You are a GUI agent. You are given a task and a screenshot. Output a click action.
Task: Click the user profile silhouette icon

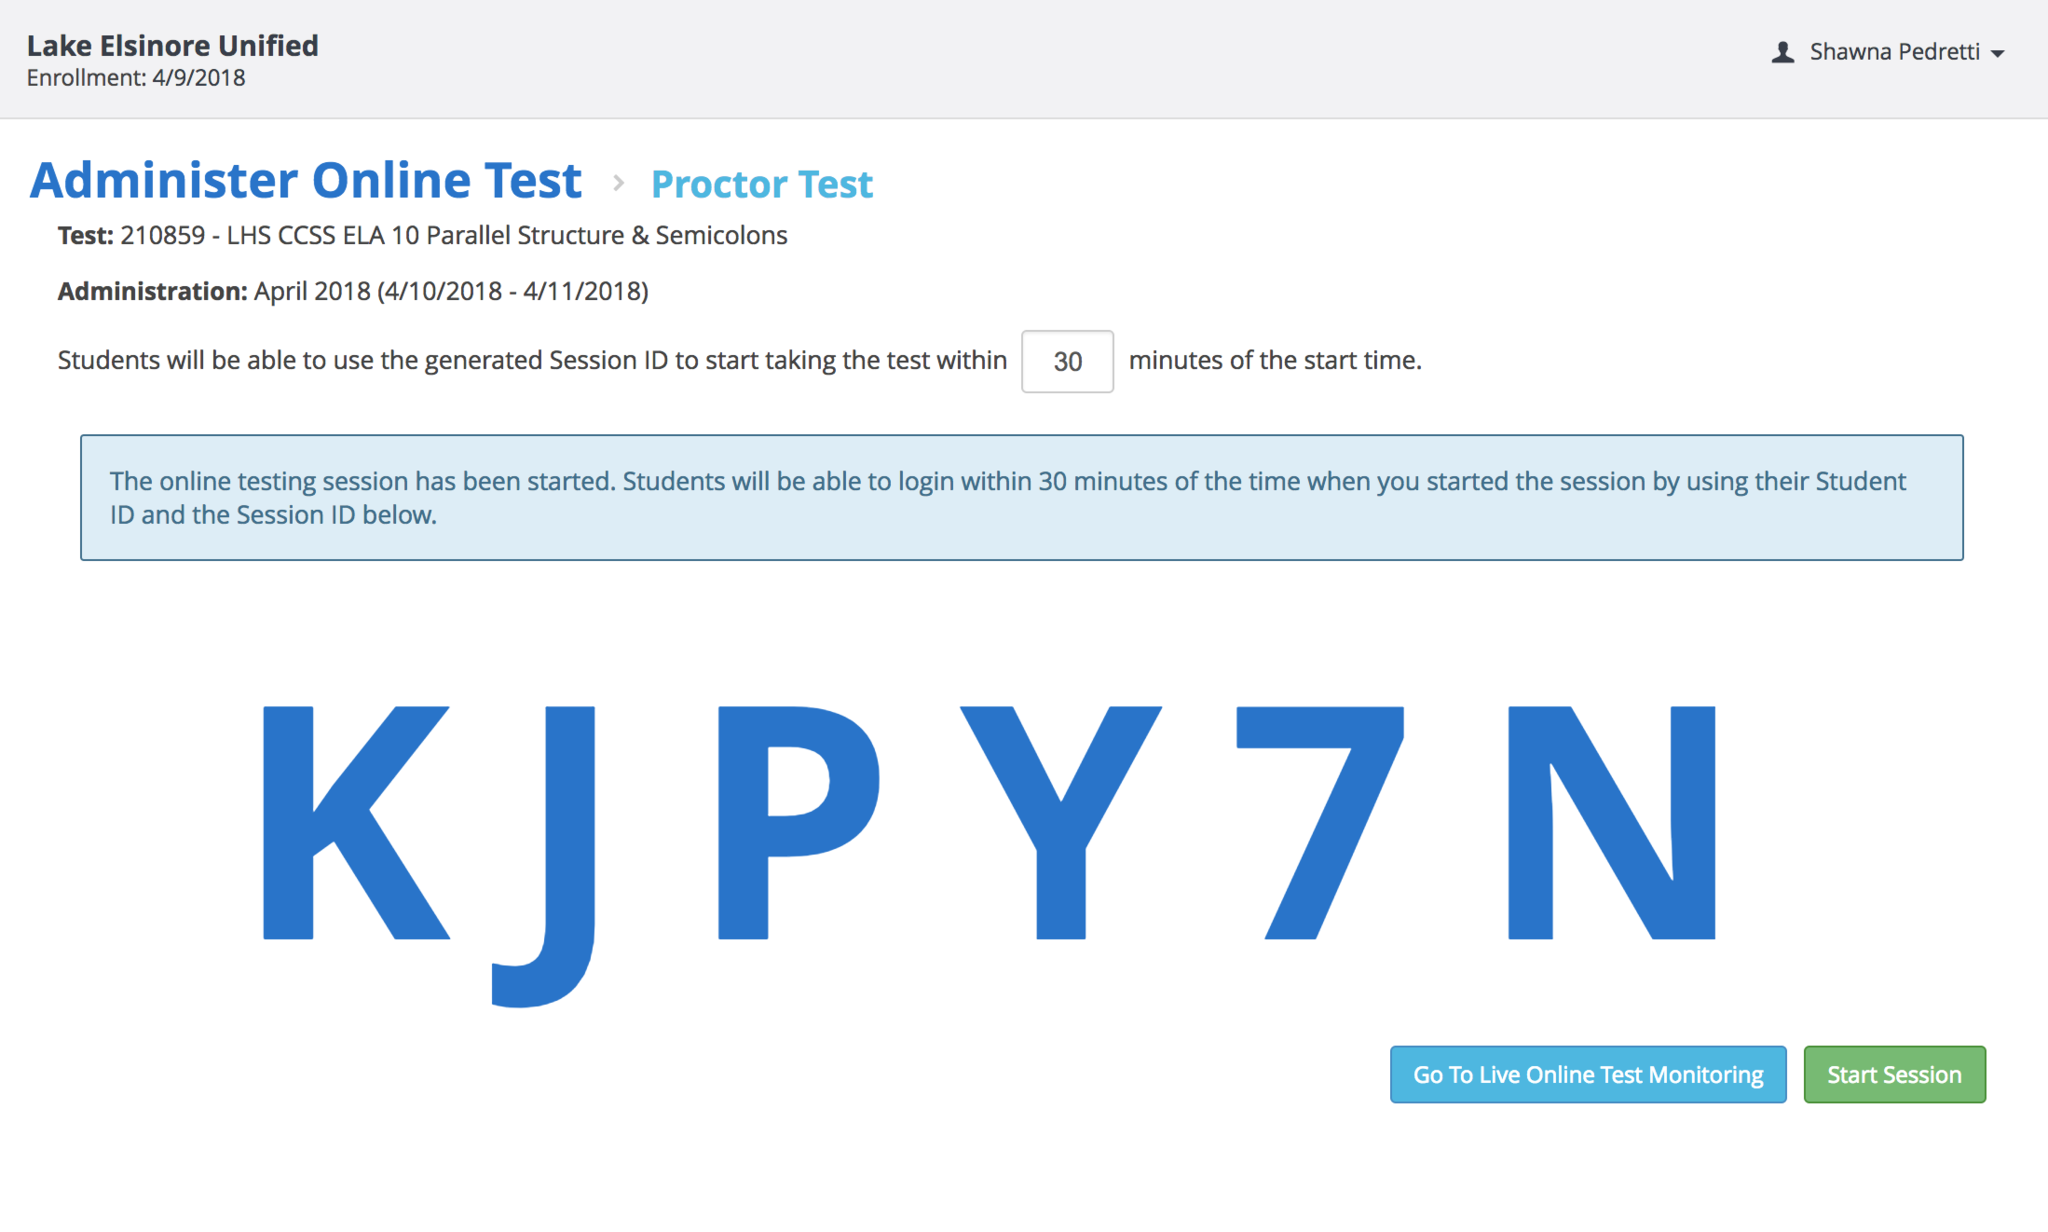[1782, 52]
